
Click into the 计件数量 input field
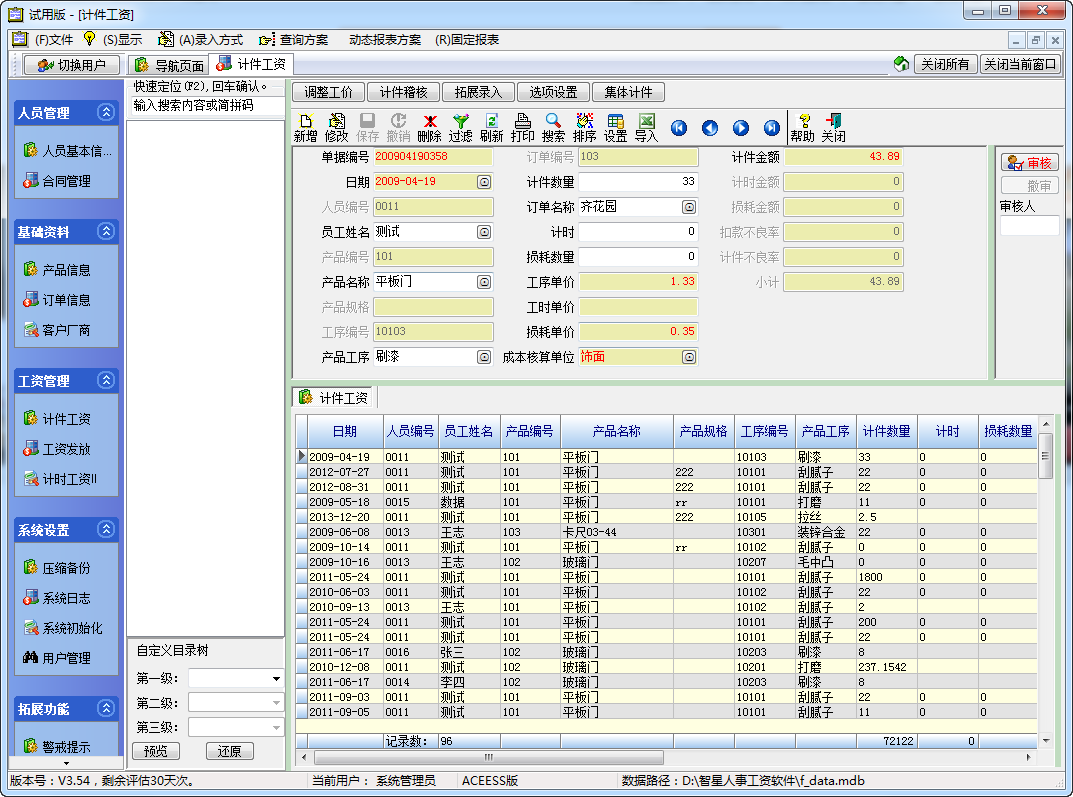click(638, 182)
